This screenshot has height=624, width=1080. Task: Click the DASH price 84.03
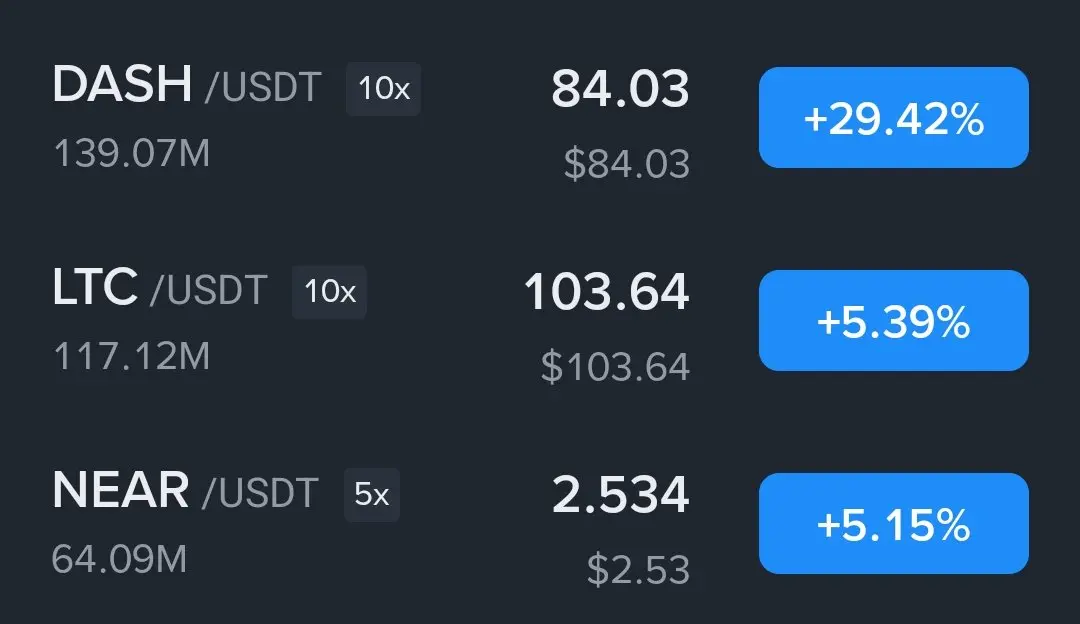(620, 89)
